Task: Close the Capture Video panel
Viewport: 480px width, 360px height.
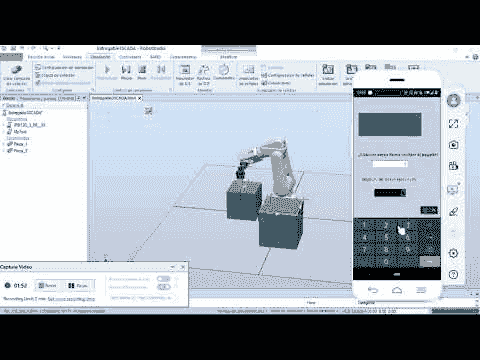Action: tap(182, 267)
